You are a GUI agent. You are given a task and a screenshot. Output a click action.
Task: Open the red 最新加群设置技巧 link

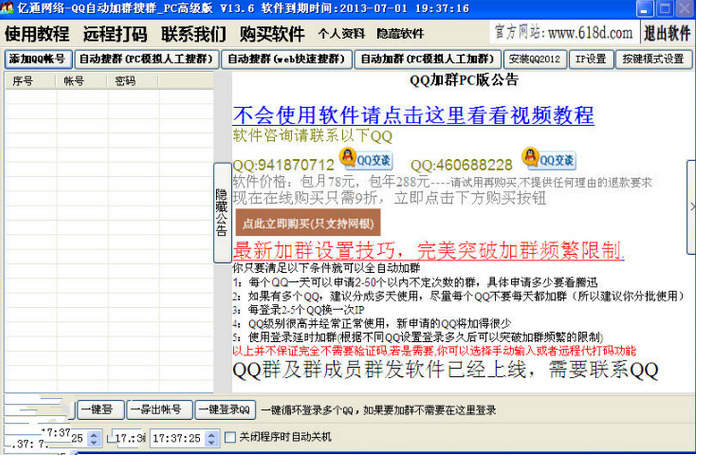(x=428, y=251)
